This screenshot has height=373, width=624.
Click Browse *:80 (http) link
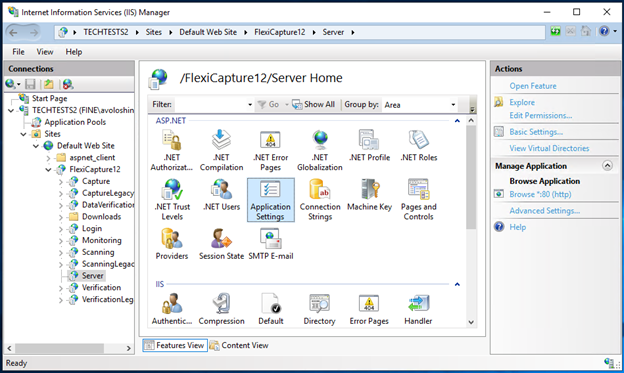[x=540, y=194]
